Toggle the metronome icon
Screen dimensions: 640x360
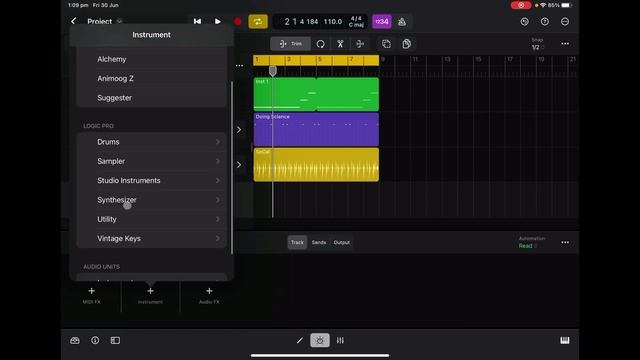(x=402, y=22)
